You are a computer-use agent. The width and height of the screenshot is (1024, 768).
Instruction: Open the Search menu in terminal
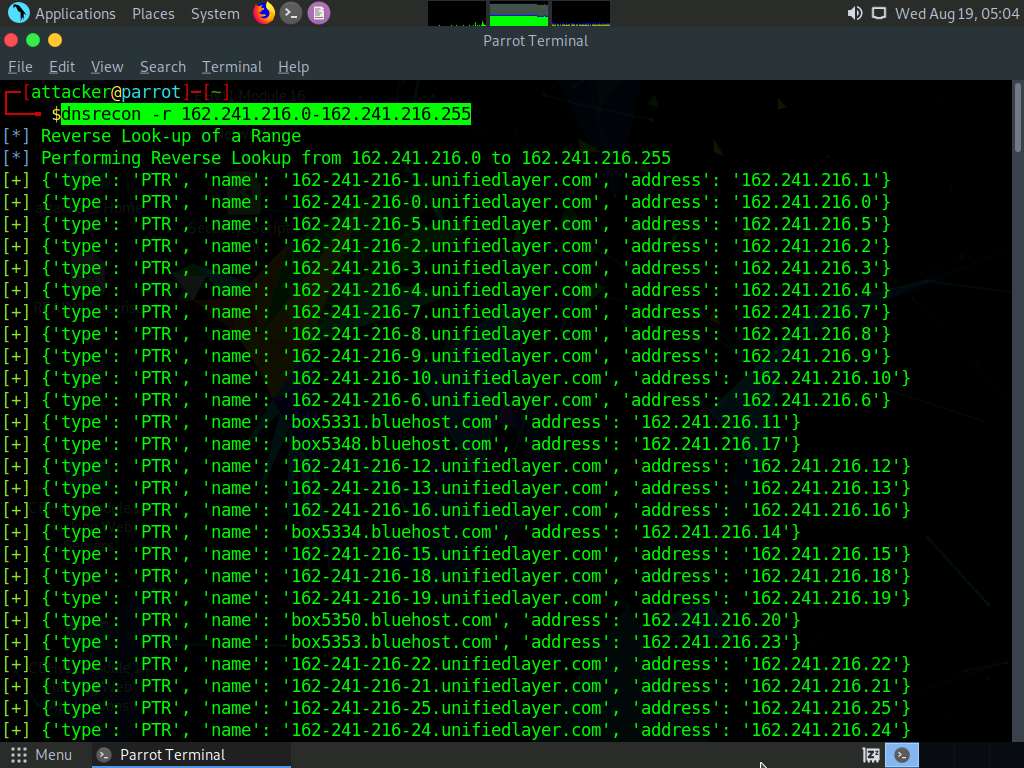tap(163, 67)
